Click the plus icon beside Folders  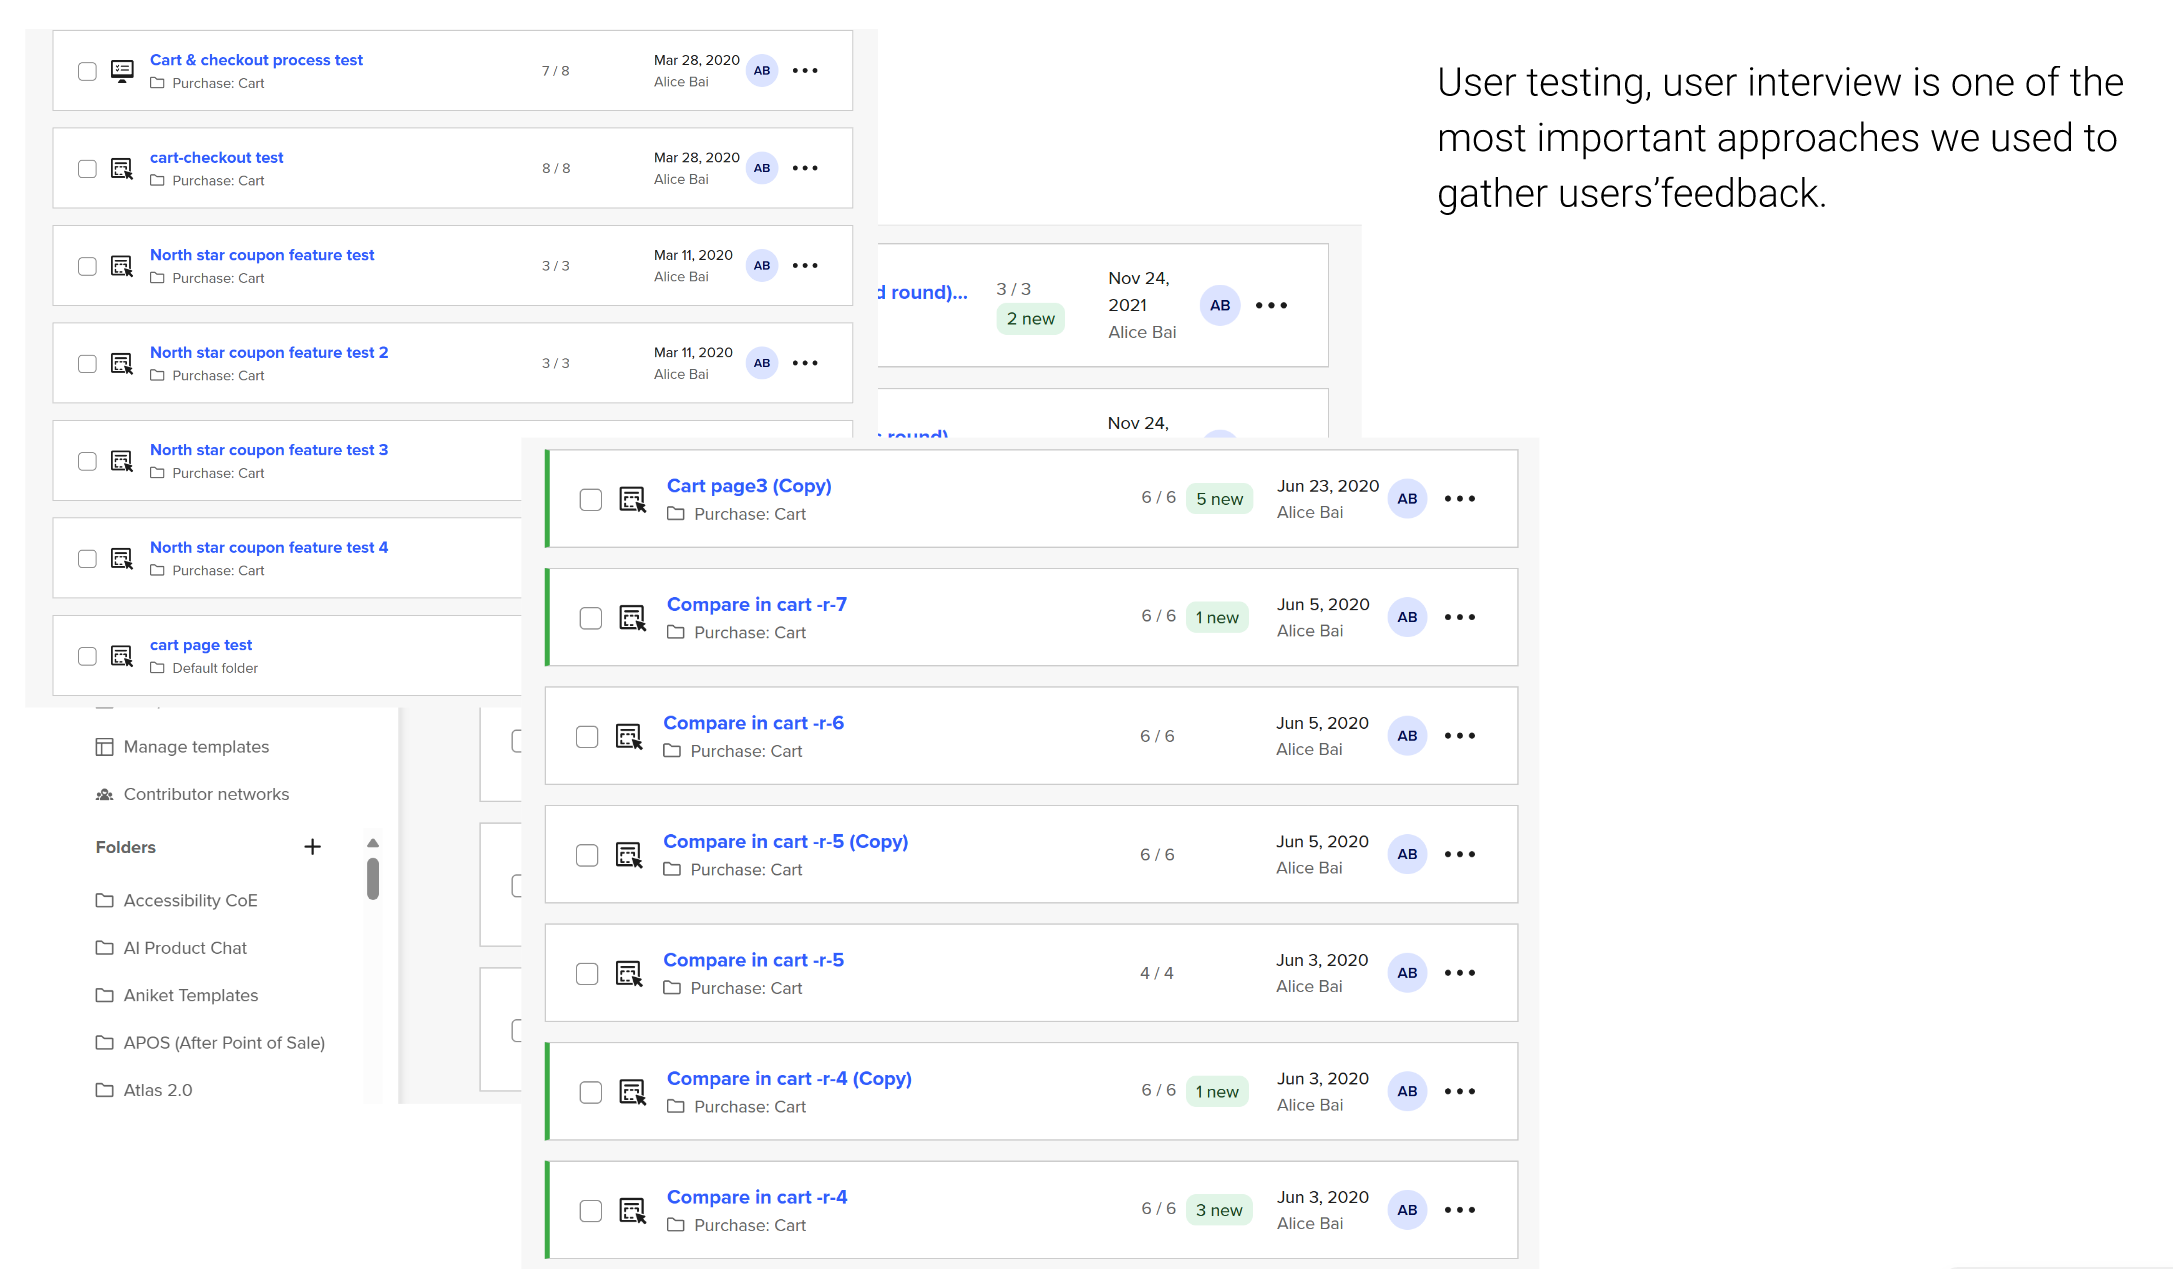(x=312, y=847)
